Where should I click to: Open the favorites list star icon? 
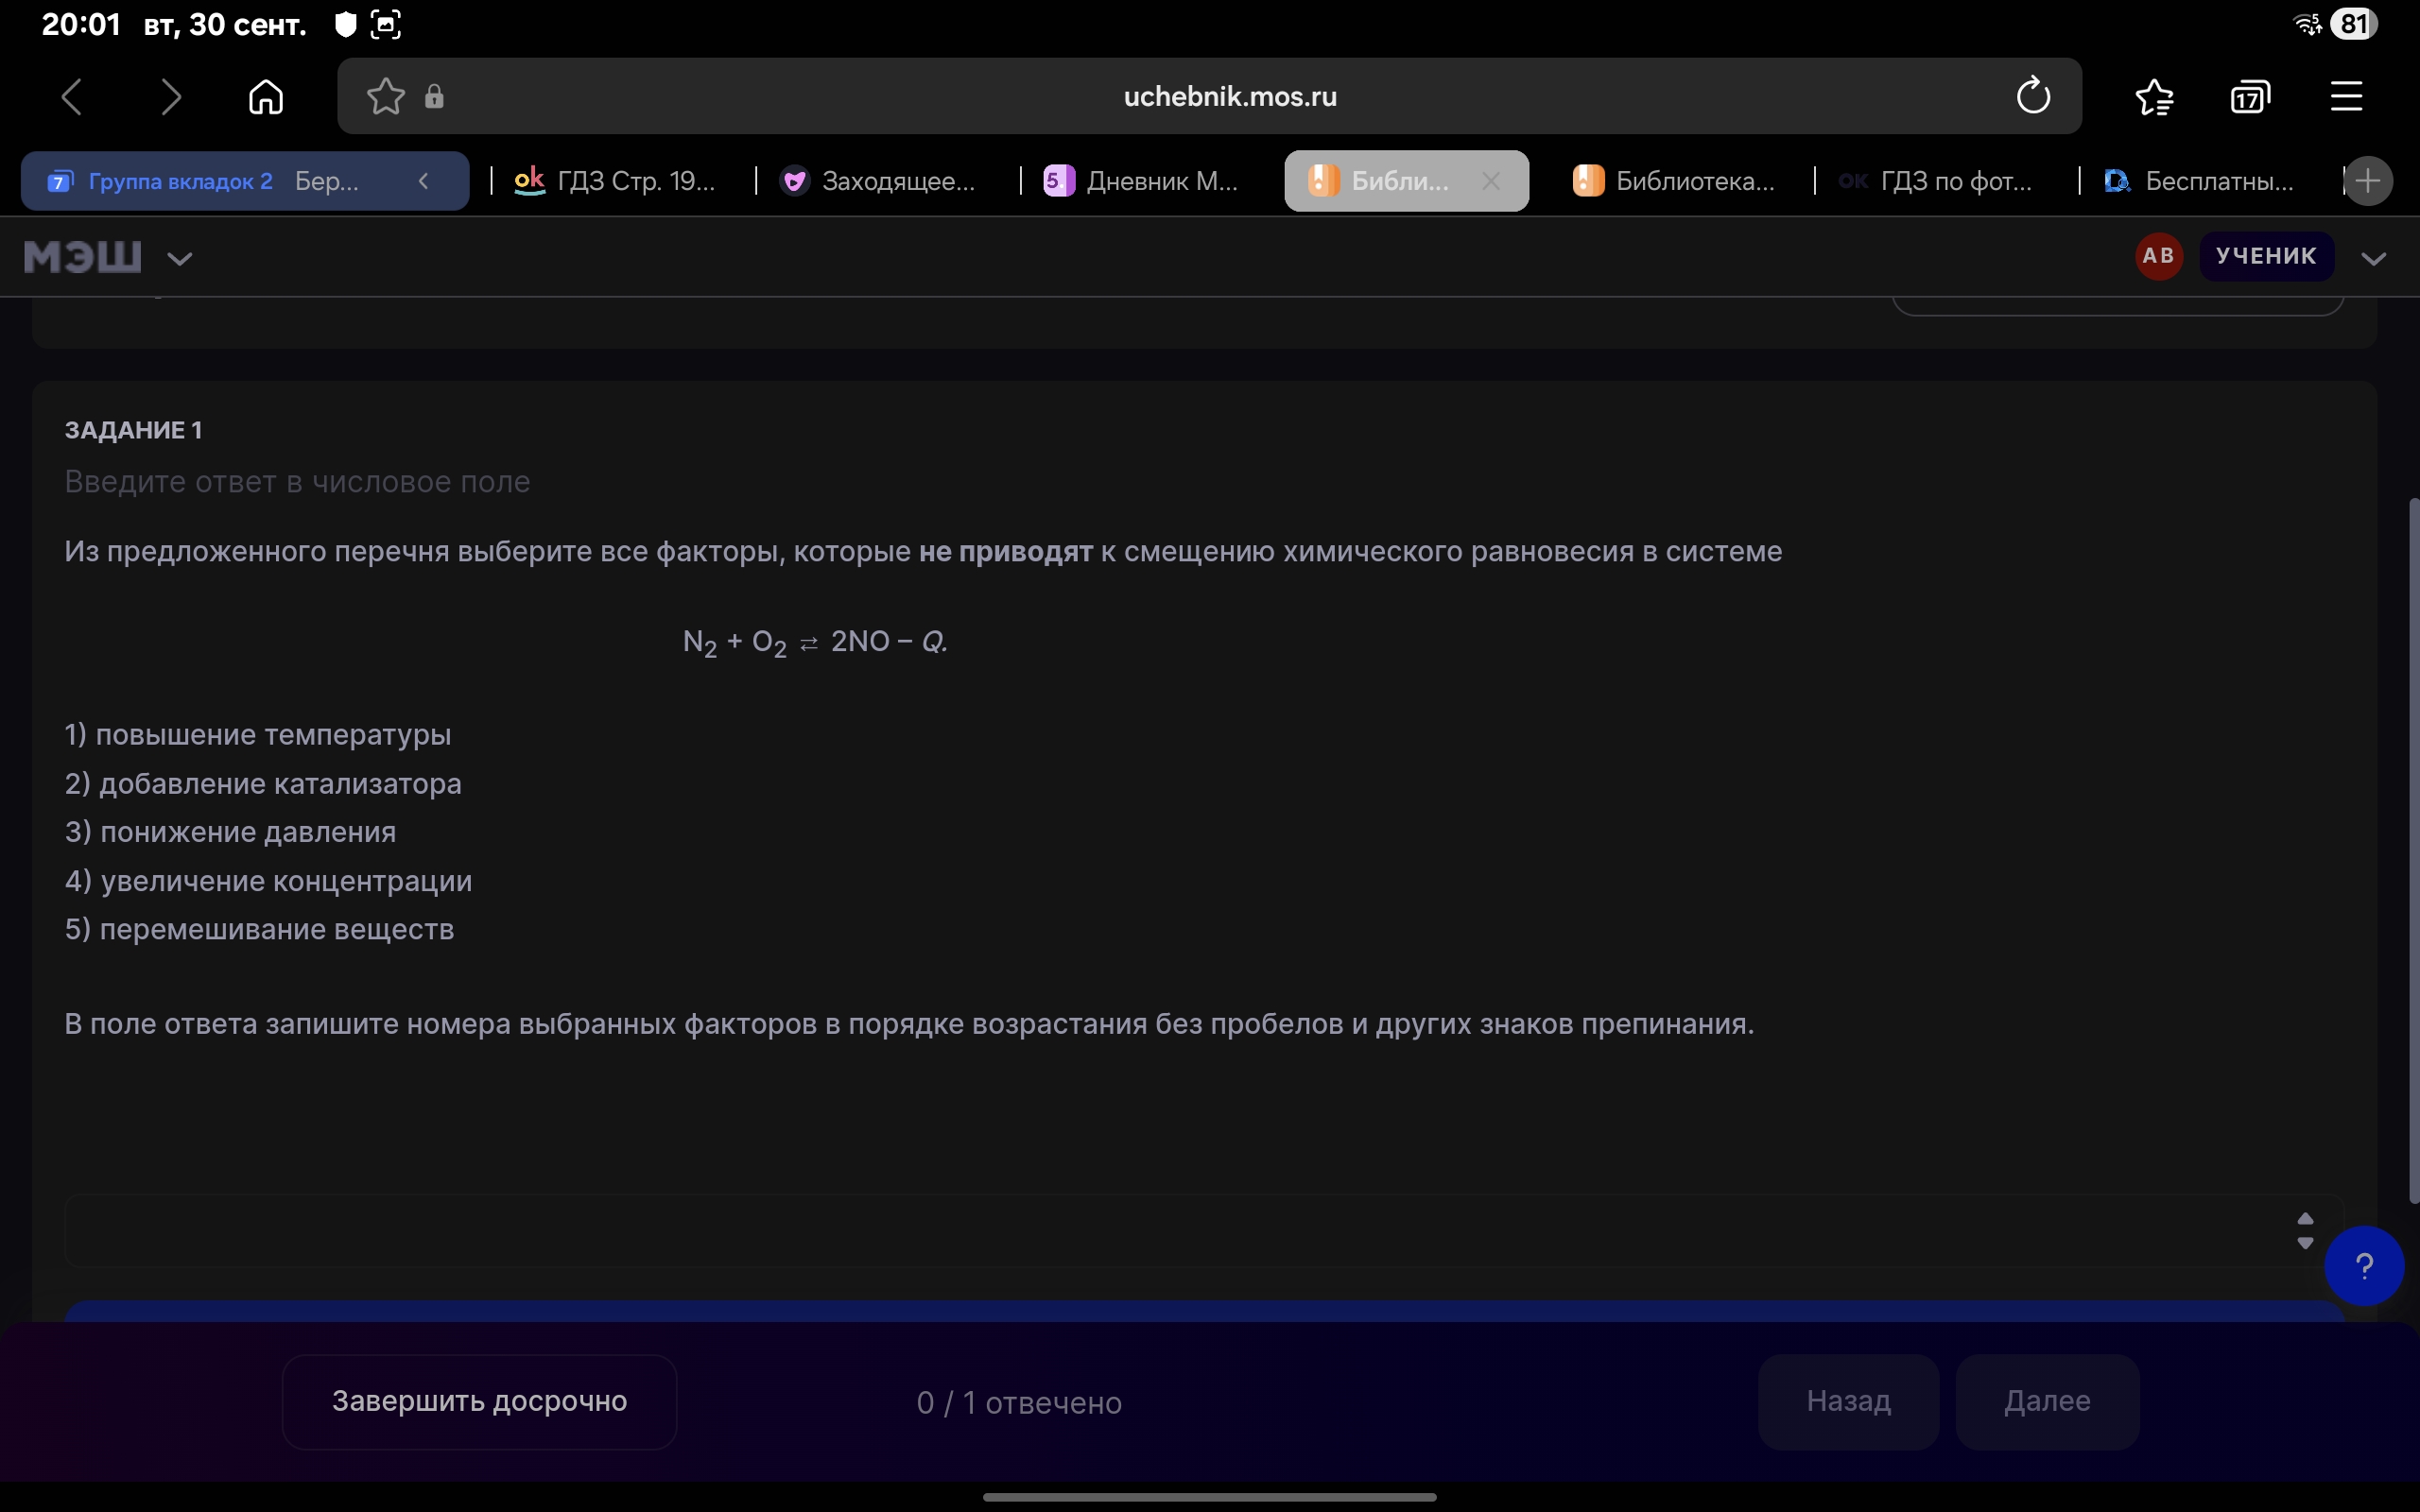[2154, 97]
